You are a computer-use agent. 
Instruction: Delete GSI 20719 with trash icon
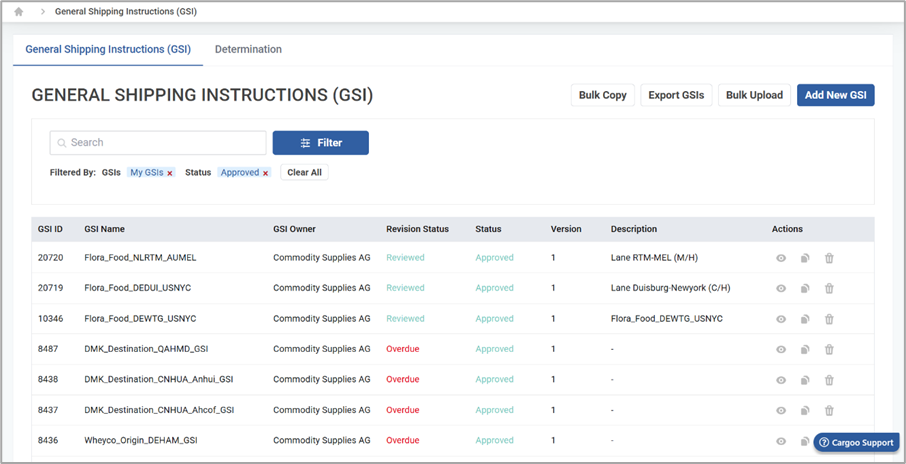[829, 288]
